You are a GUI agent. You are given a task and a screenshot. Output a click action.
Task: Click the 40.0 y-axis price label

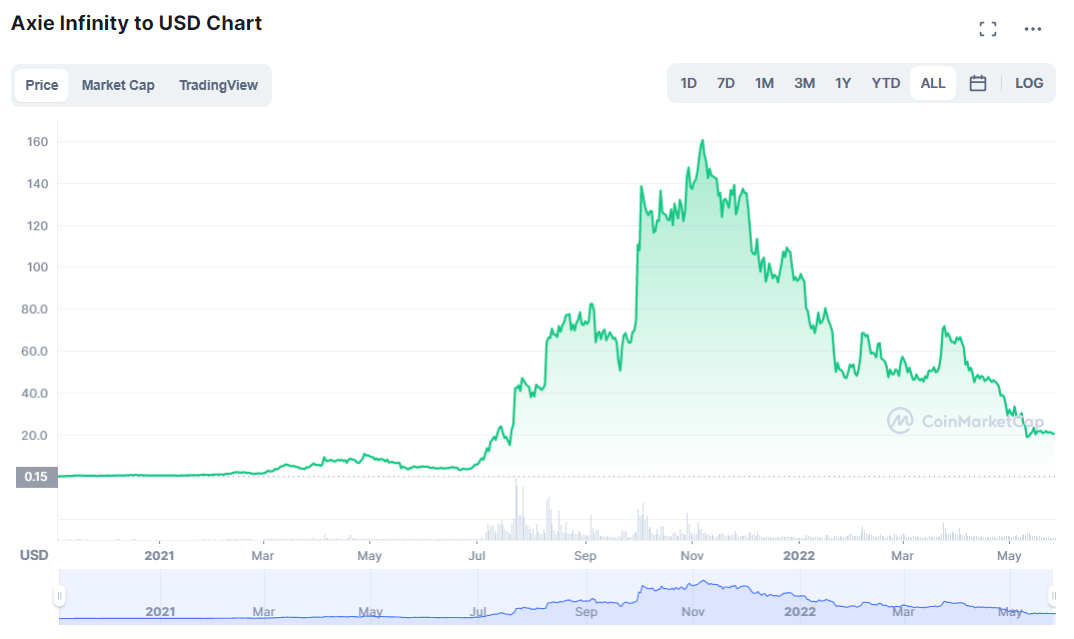coord(34,393)
